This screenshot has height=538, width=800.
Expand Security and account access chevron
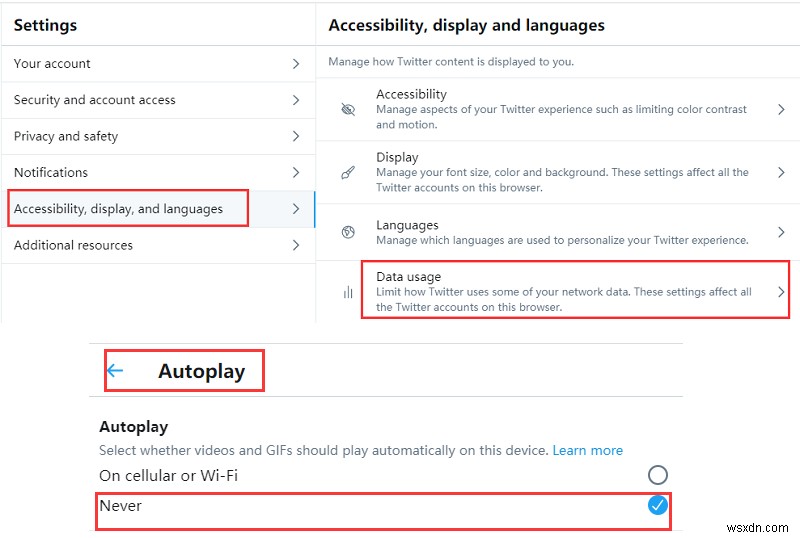pos(296,100)
